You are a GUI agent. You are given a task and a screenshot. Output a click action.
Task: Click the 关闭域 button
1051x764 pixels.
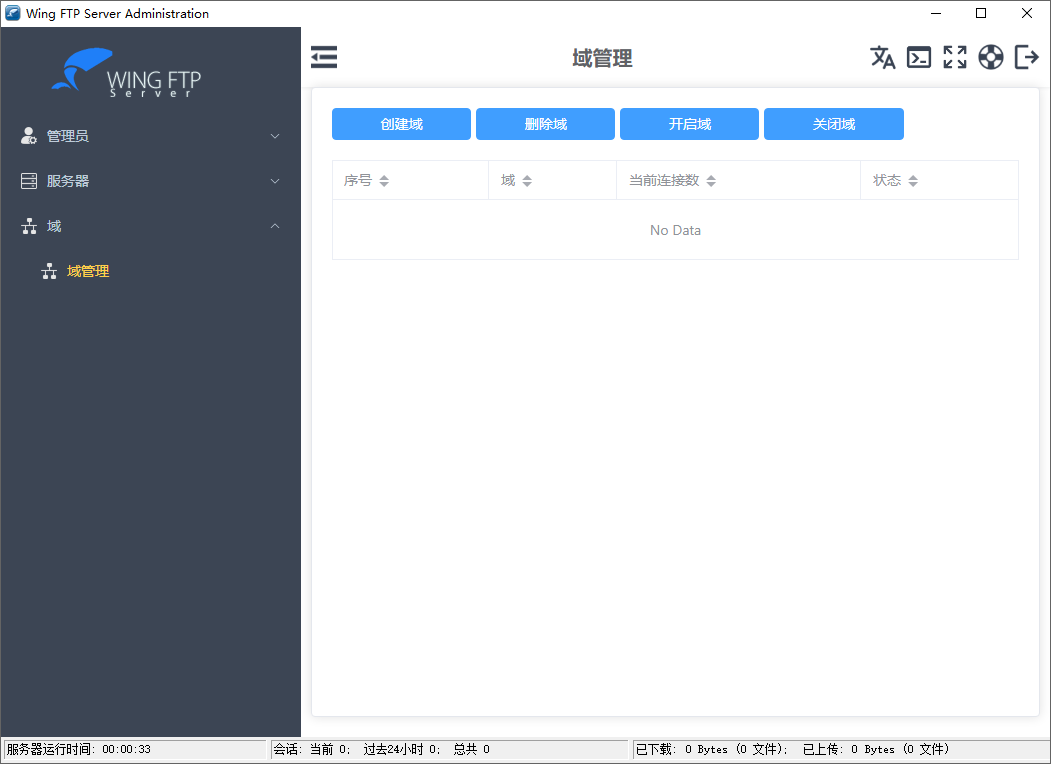833,124
